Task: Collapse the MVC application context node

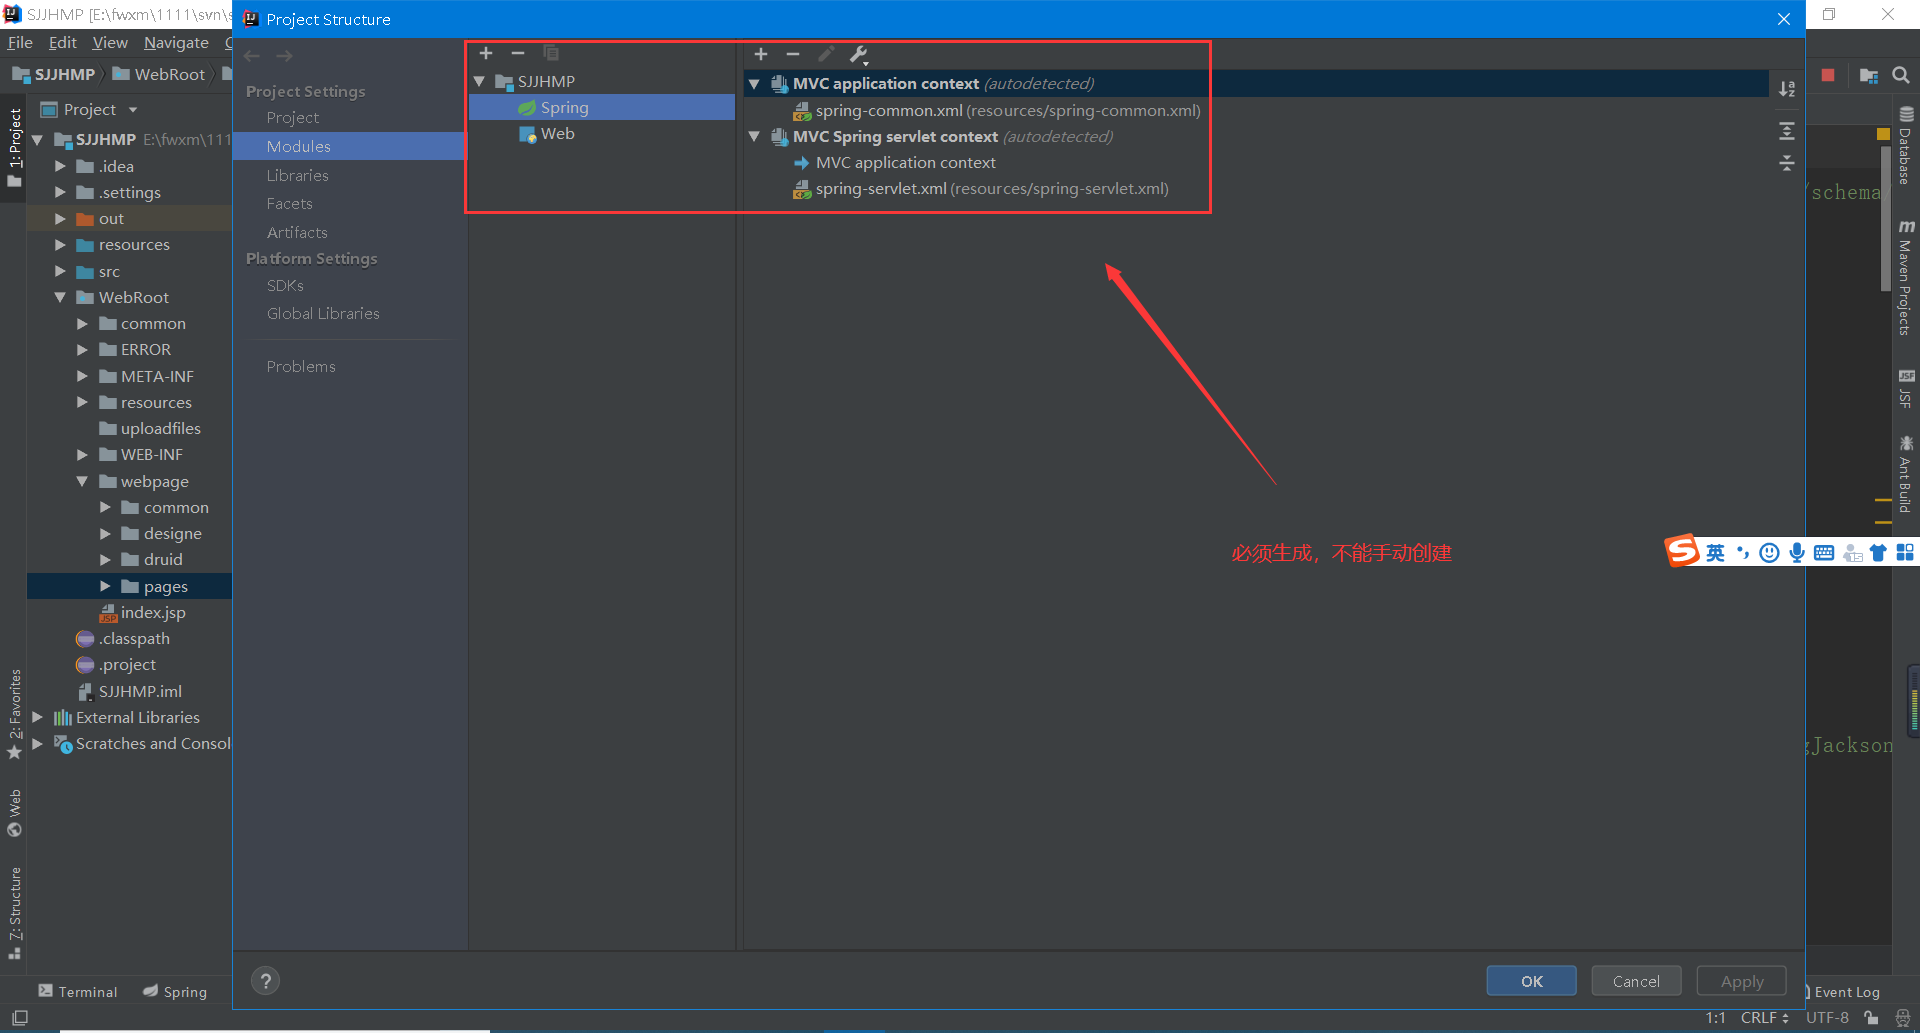Action: click(754, 83)
